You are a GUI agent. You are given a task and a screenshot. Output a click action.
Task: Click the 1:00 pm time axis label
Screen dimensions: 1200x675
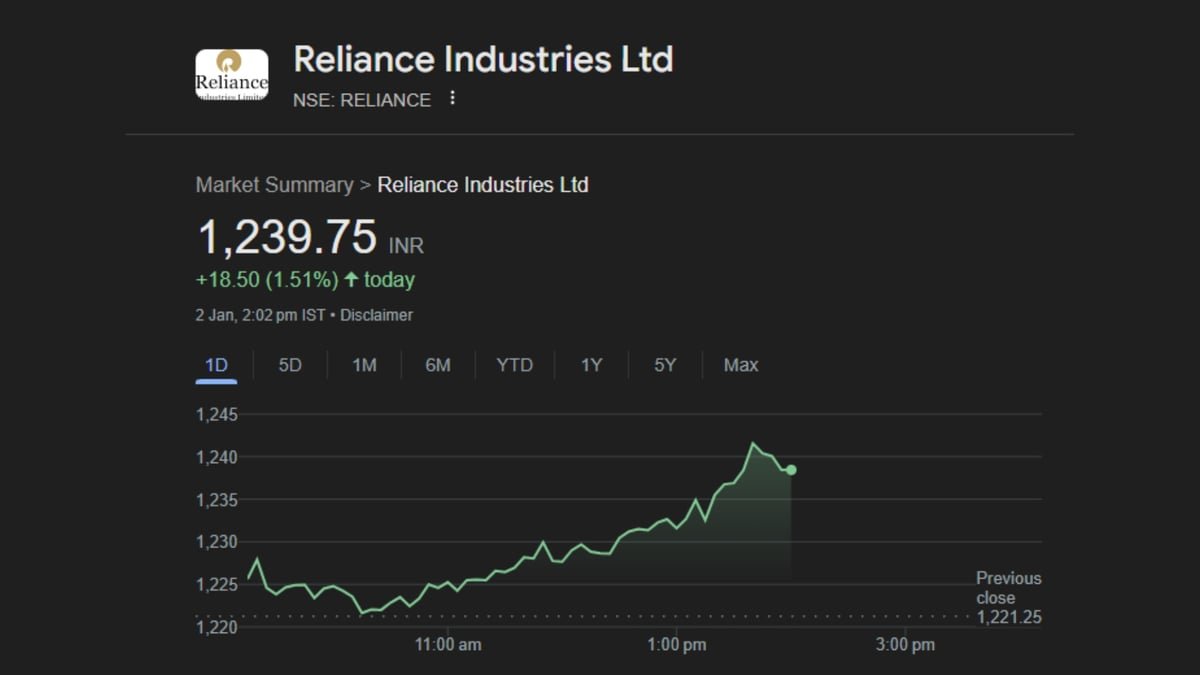tap(677, 645)
